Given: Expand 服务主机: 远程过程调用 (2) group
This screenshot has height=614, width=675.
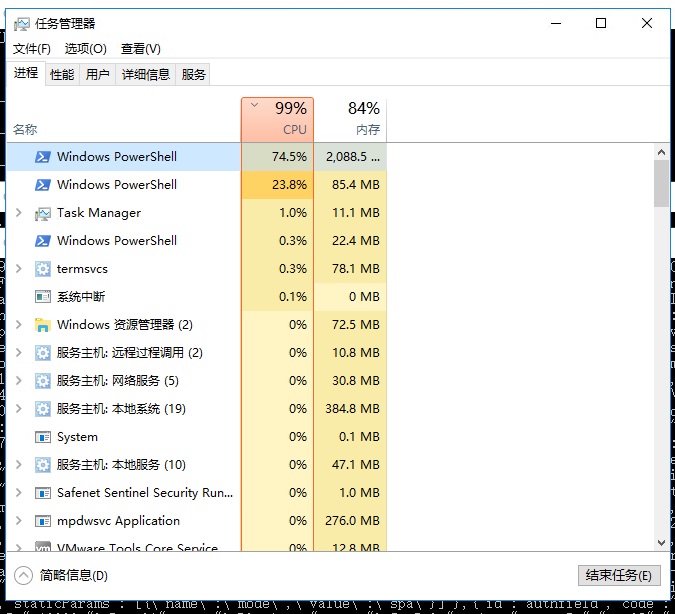Looking at the screenshot, I should point(19,353).
